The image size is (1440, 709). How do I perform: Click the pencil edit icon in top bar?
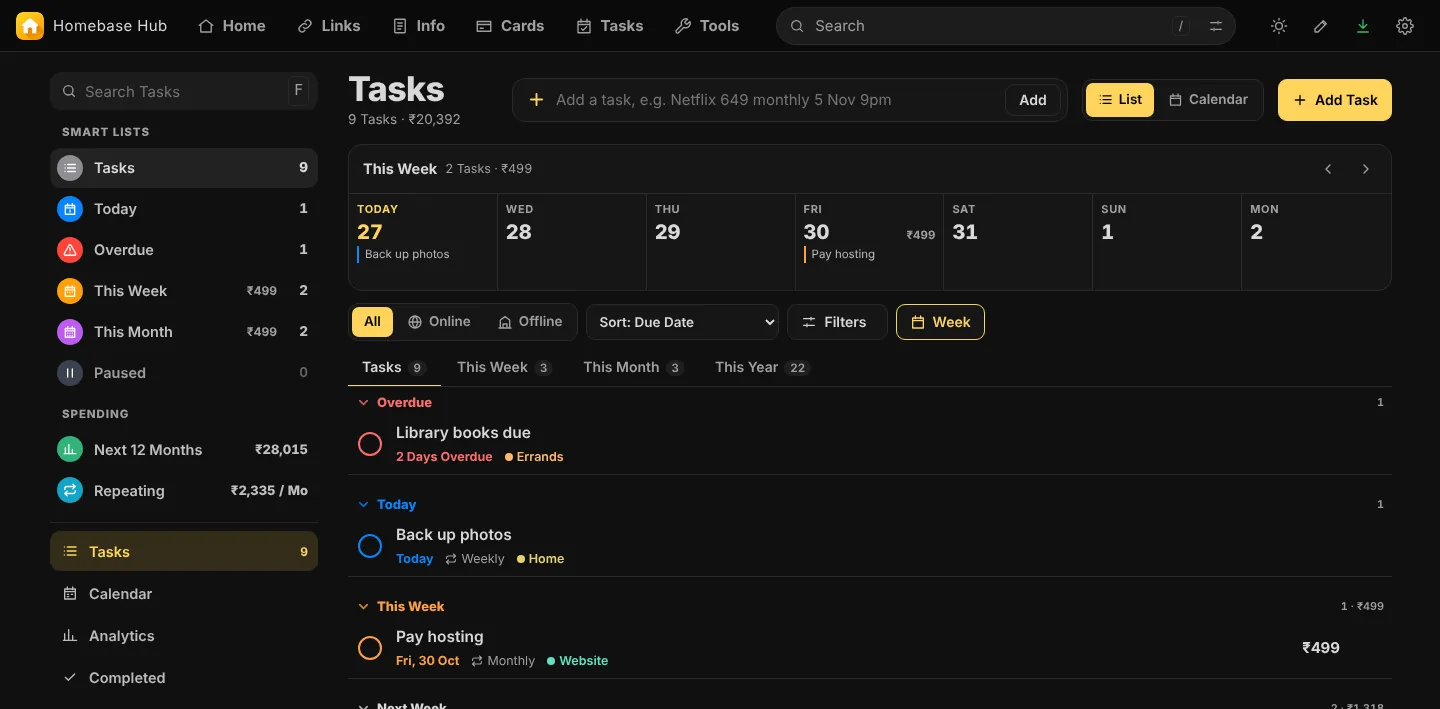pyautogui.click(x=1321, y=26)
